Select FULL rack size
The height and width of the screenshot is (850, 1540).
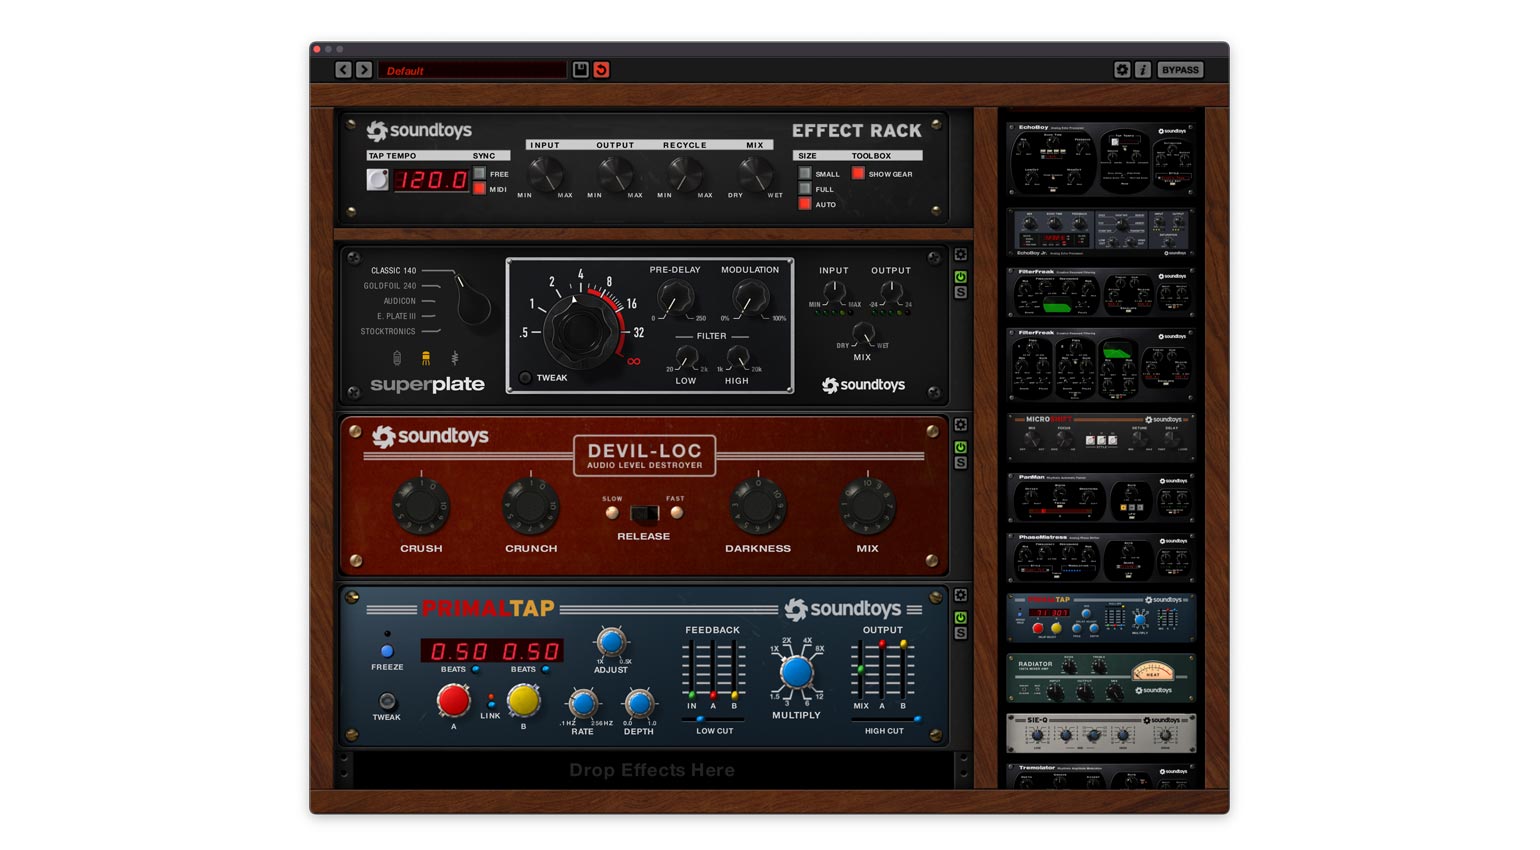(805, 189)
